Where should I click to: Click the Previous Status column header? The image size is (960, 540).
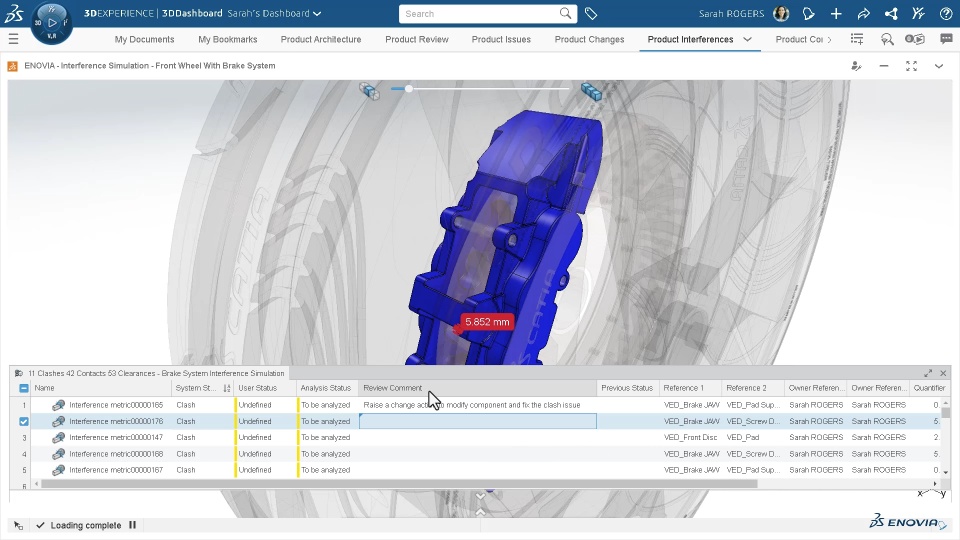pyautogui.click(x=627, y=388)
